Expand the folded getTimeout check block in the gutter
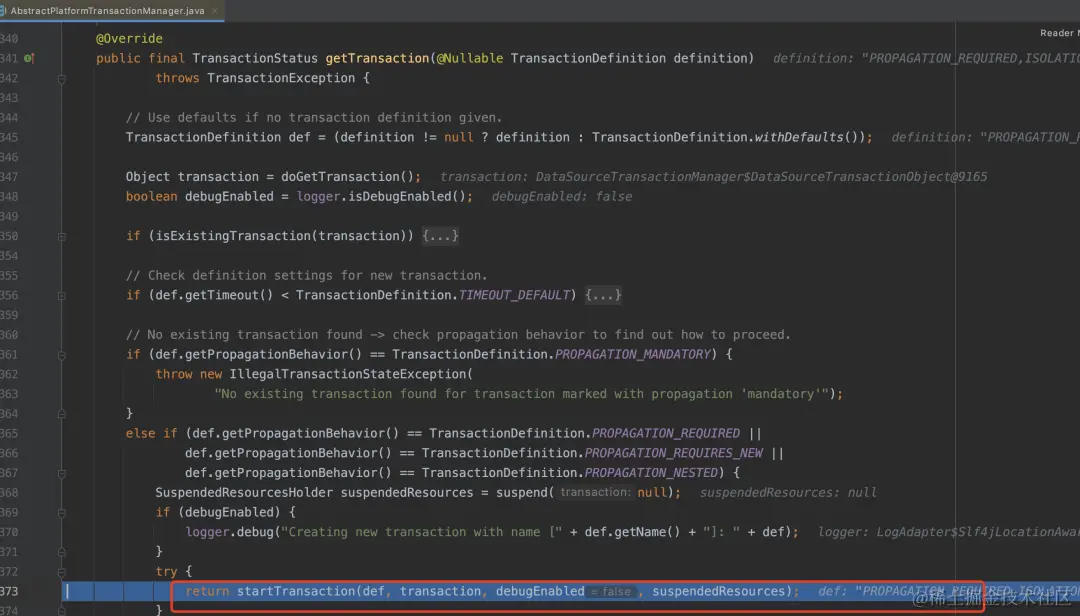 61,296
